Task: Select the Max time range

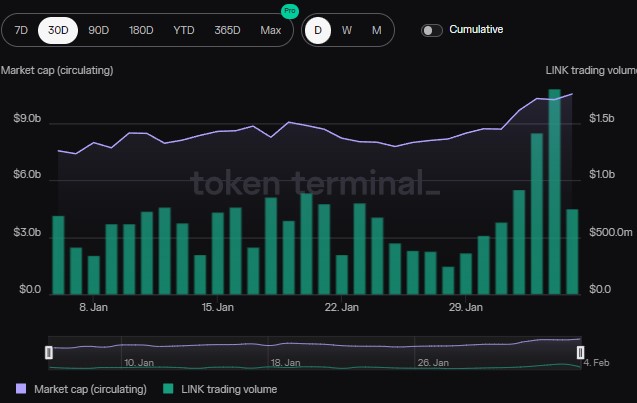Action: coord(271,30)
